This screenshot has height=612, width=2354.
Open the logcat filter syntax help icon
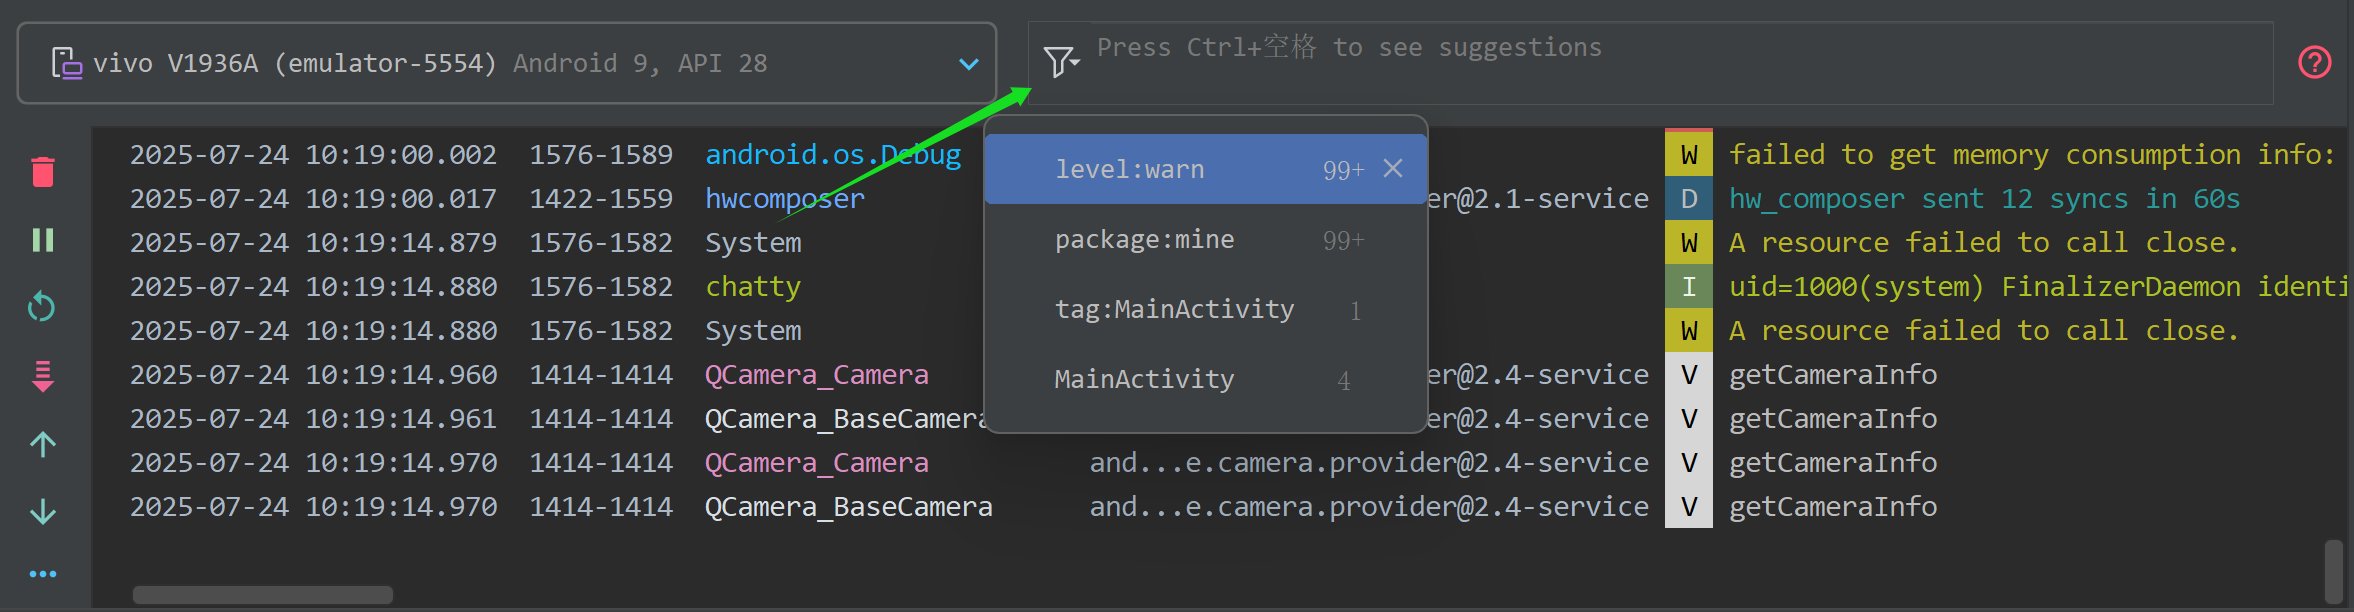click(x=2314, y=62)
